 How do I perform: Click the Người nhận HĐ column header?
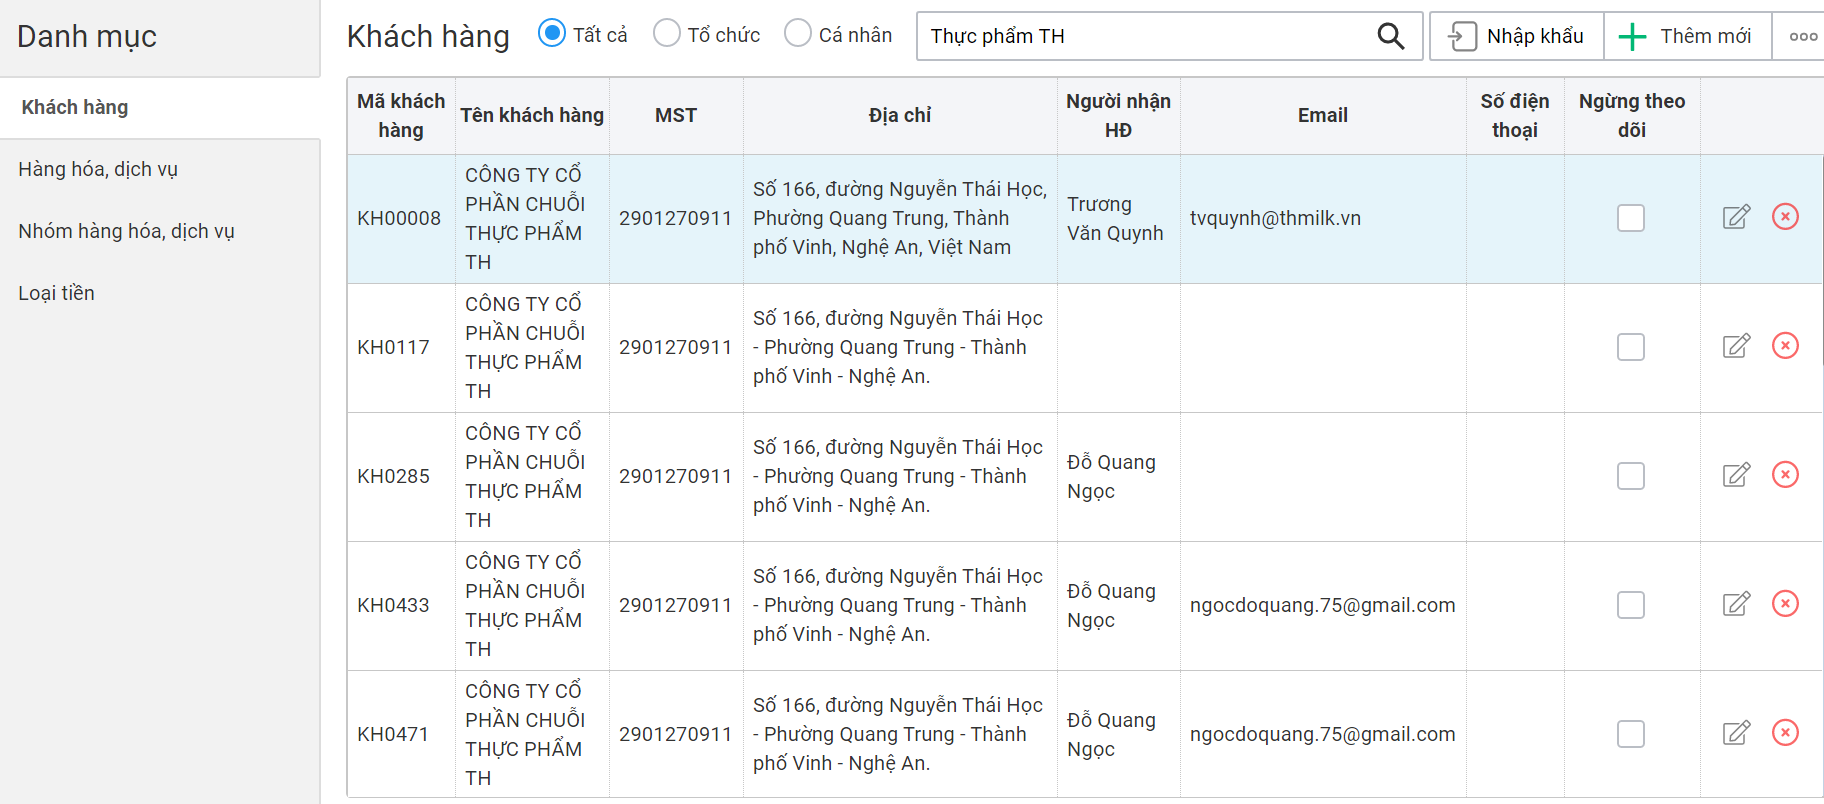click(1118, 116)
